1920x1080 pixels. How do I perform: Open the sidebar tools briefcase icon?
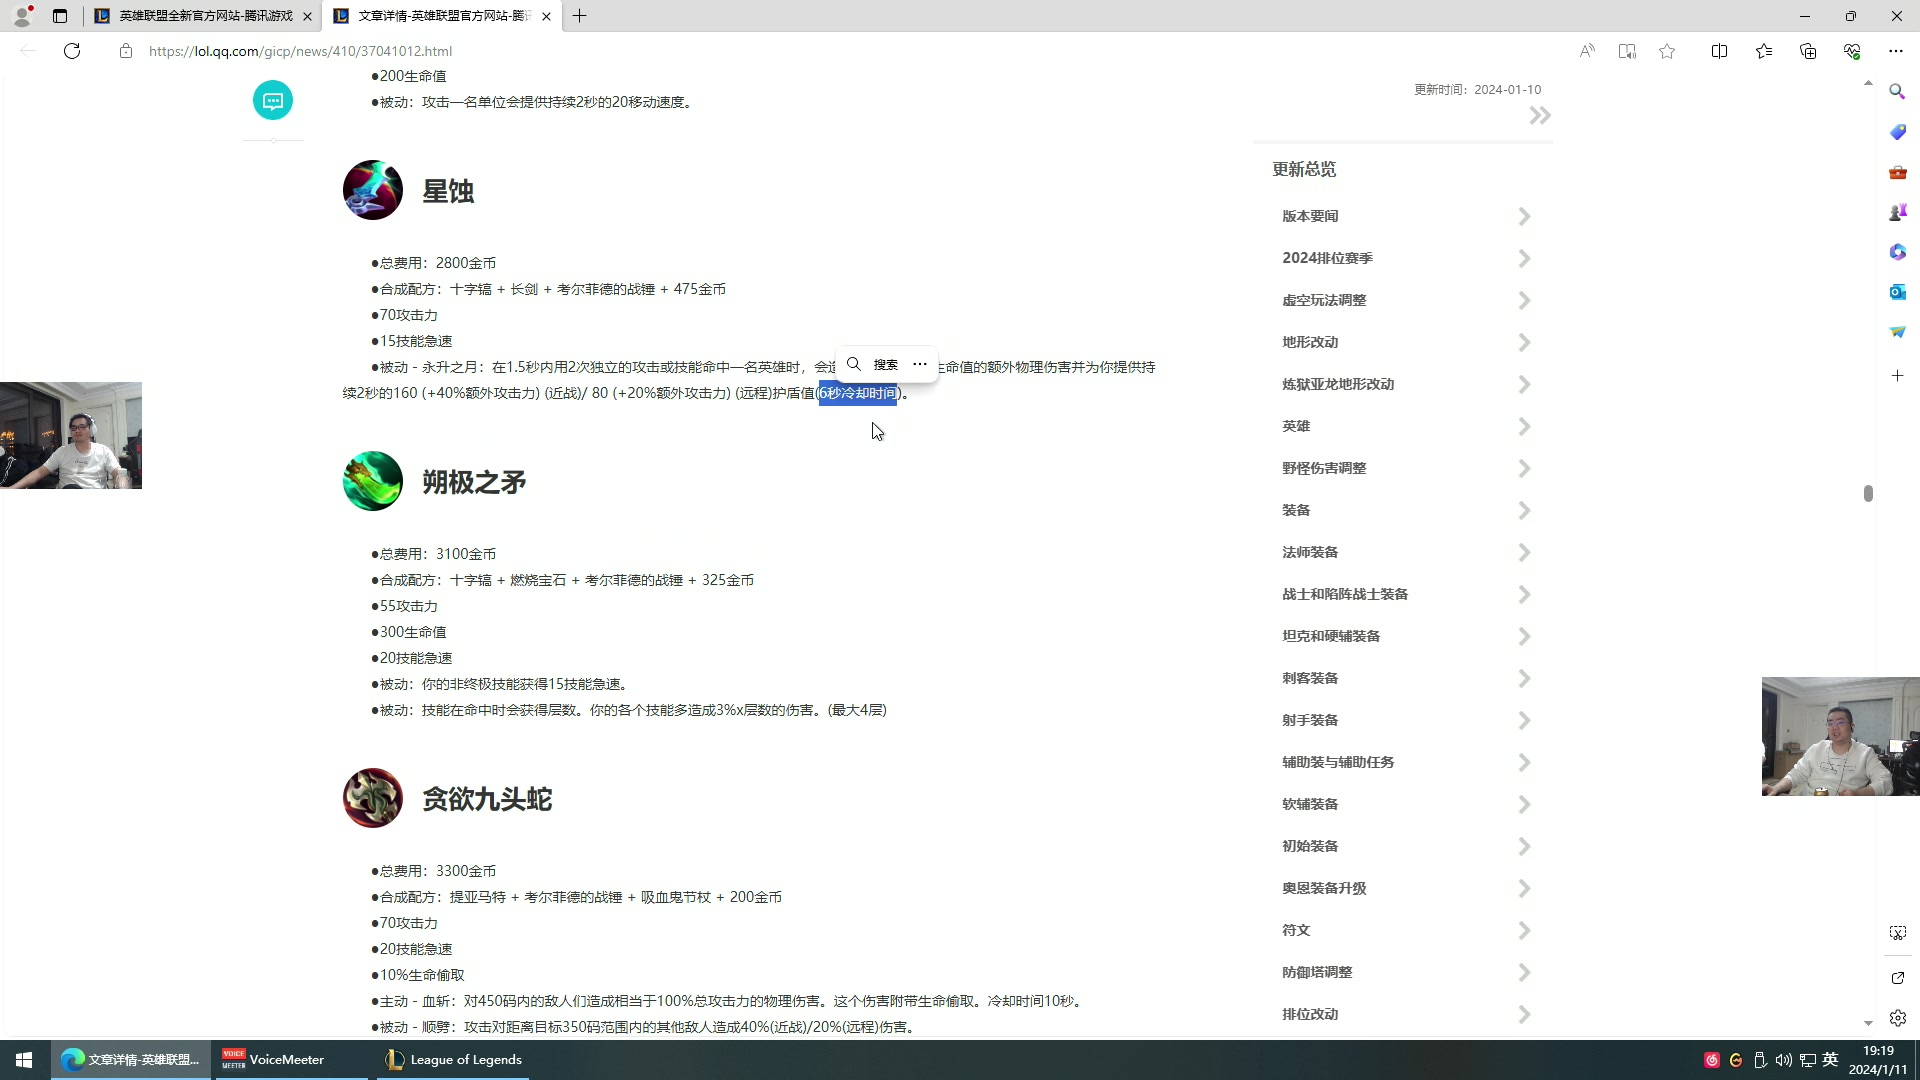(x=1897, y=172)
